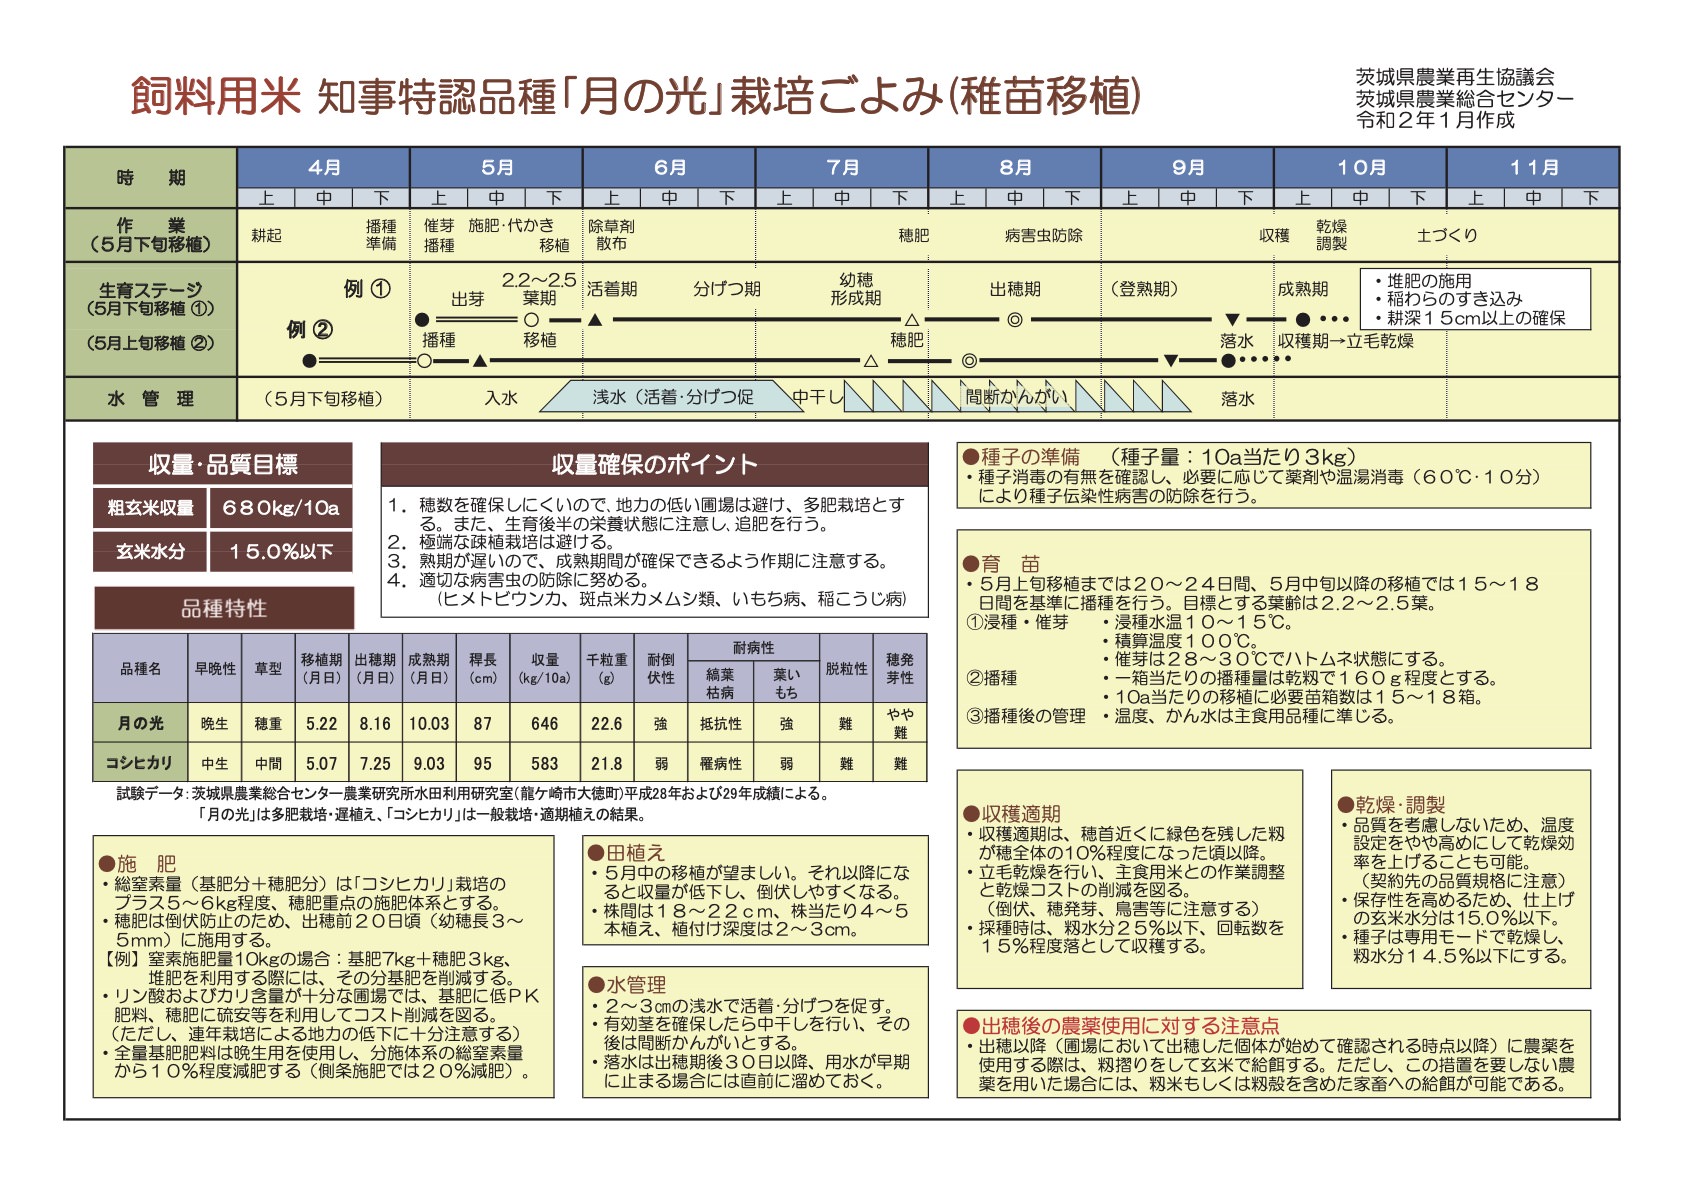Select 施肥・代かき in the work row
The width and height of the screenshot is (1683, 1190).
(x=511, y=226)
